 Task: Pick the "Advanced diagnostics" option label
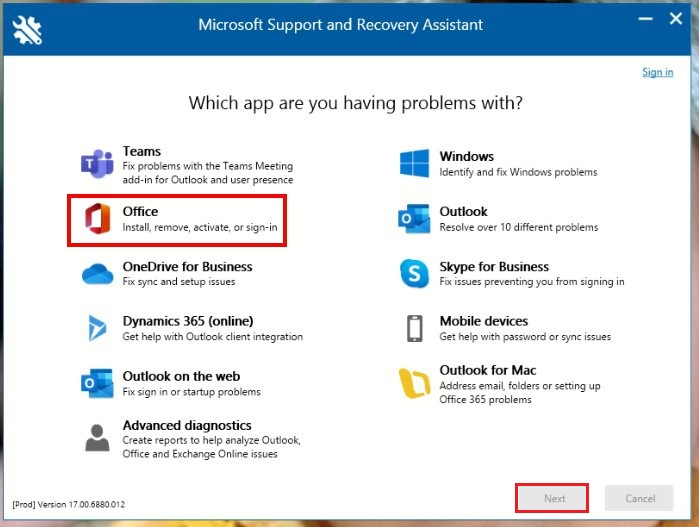pos(187,425)
